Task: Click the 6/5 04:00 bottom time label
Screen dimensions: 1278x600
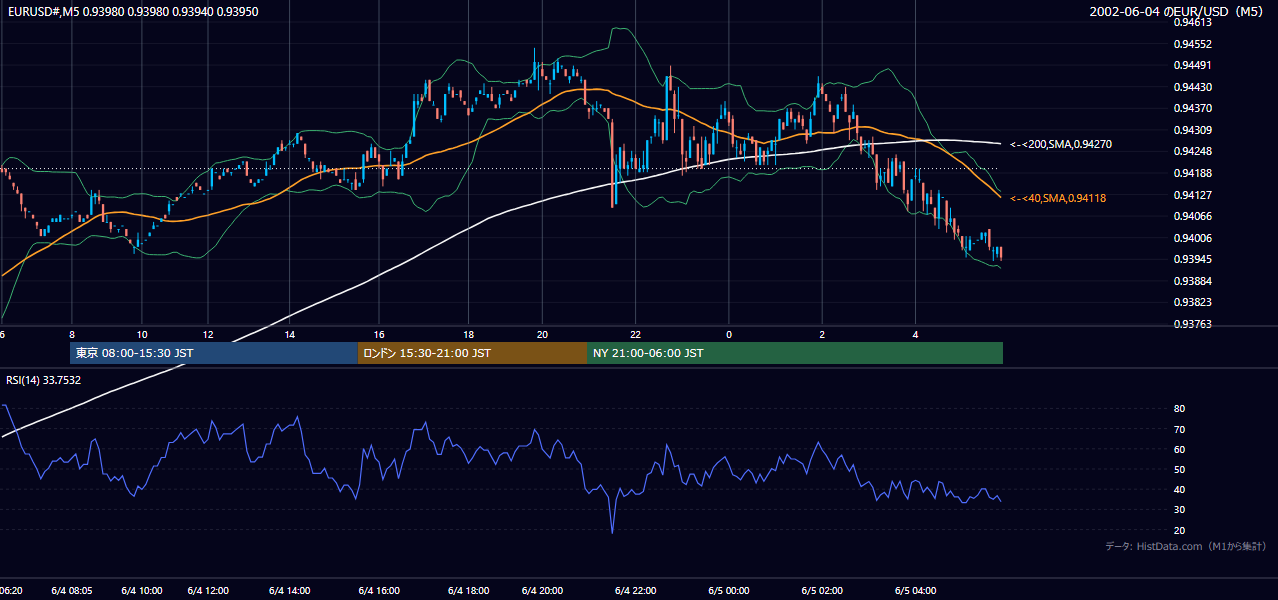Action: (x=915, y=591)
